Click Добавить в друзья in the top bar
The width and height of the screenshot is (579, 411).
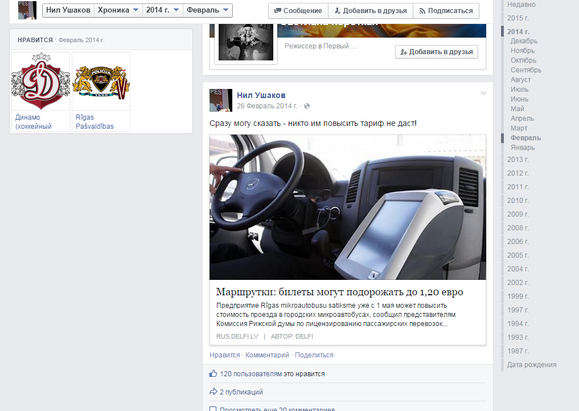[x=371, y=11]
